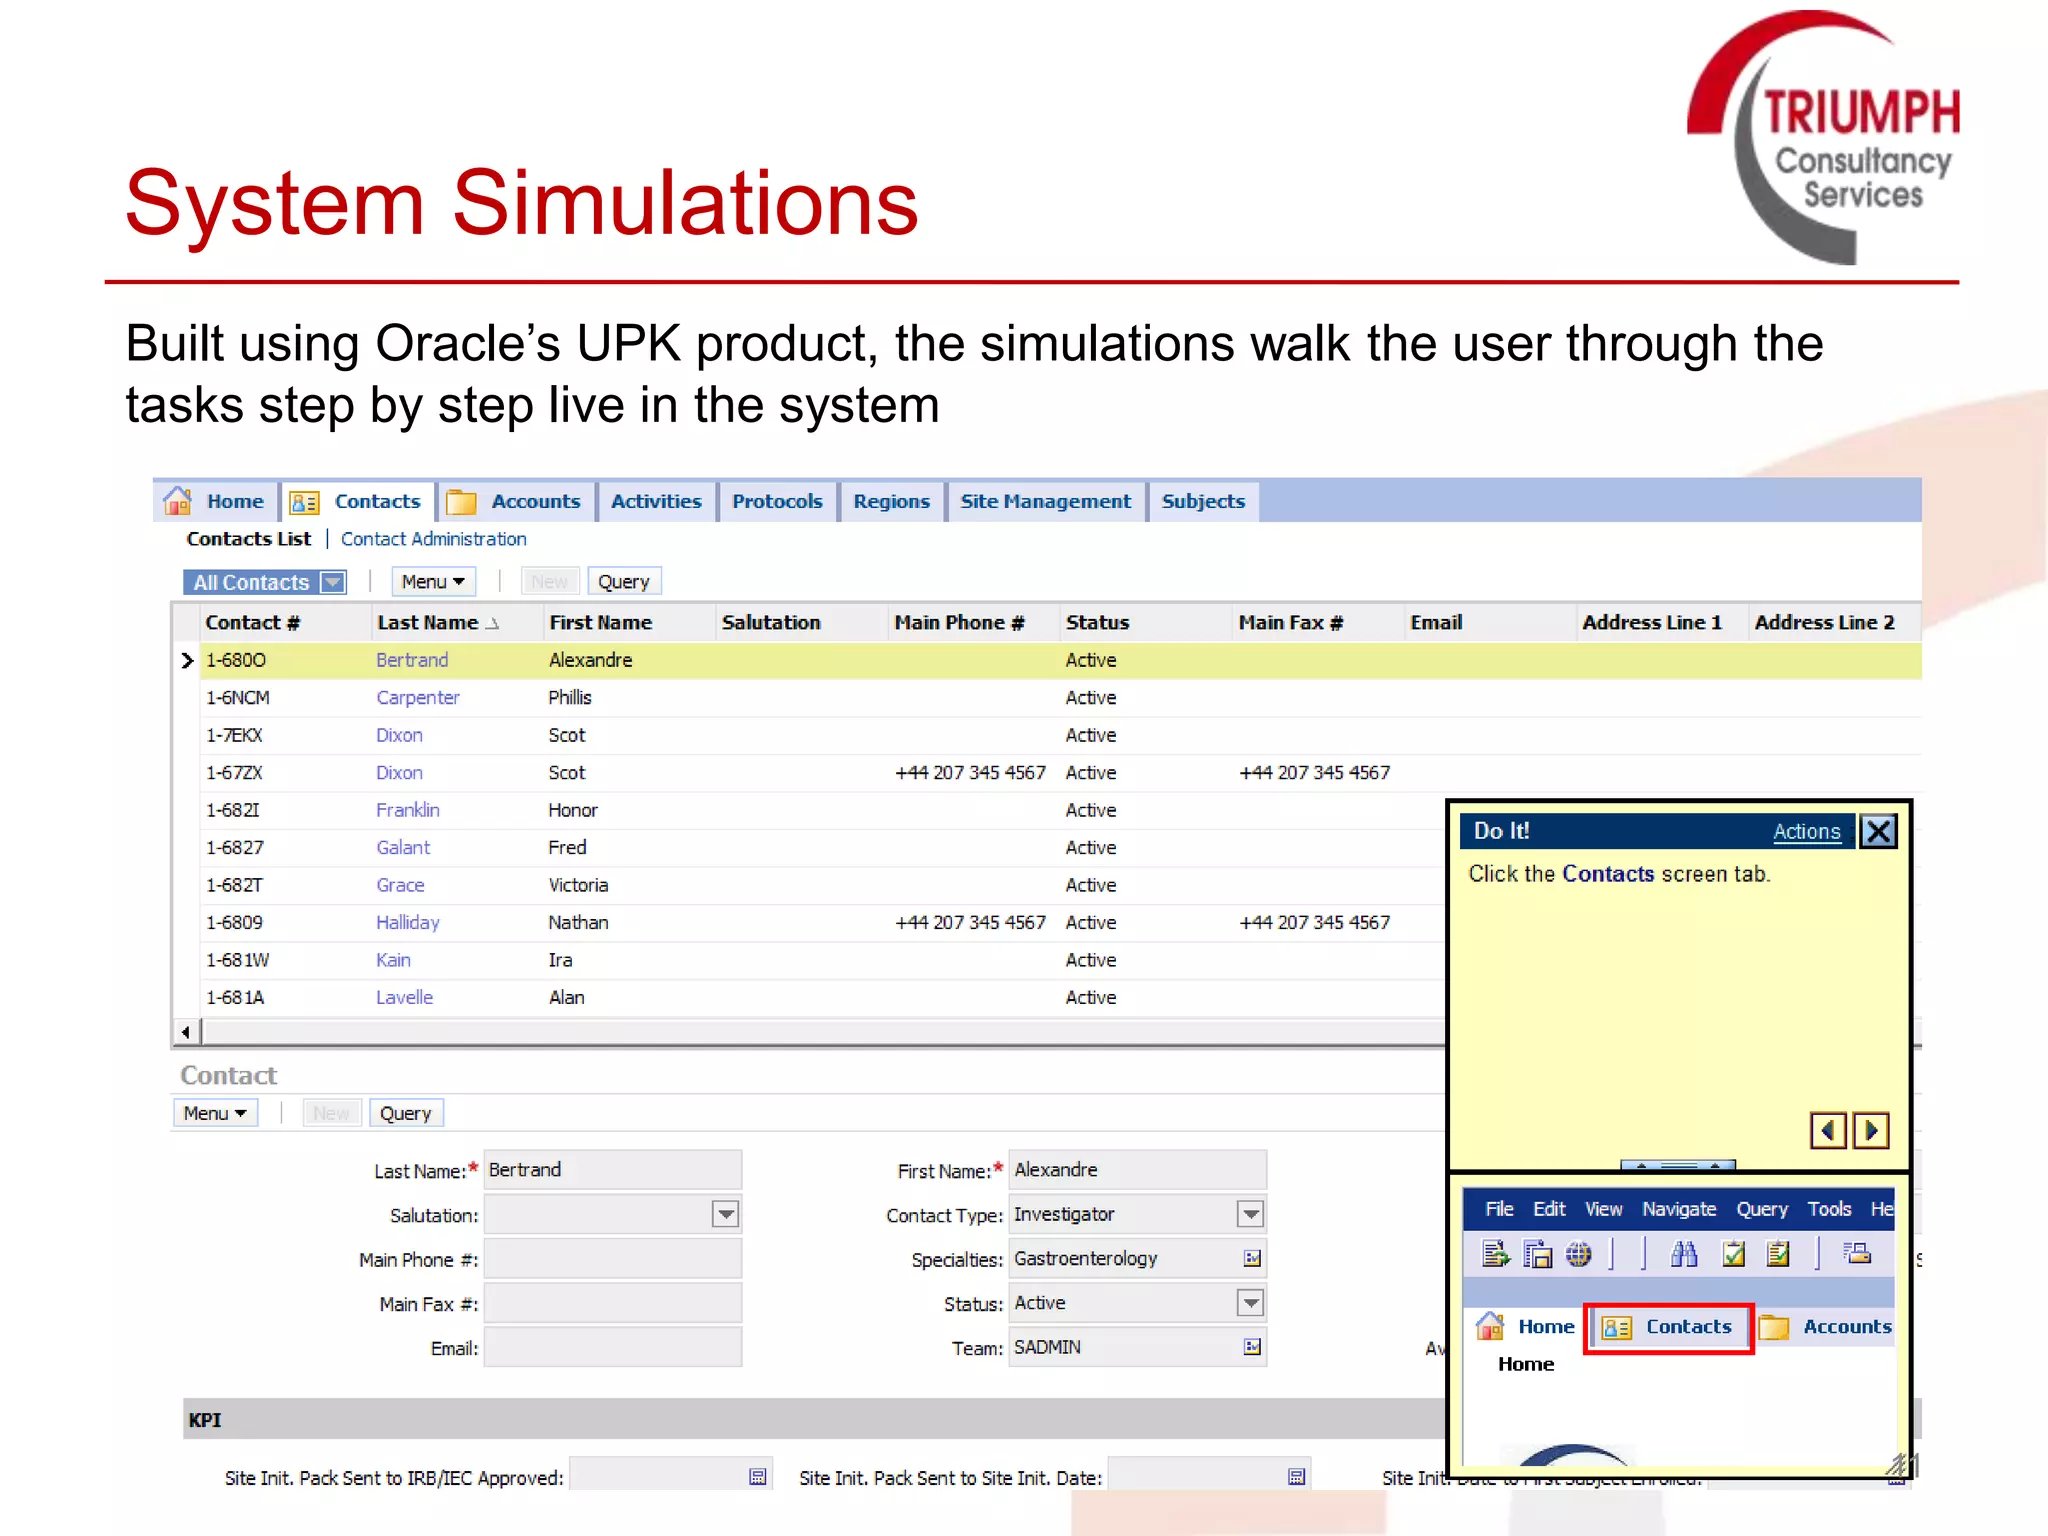Switch to the Site Management tab
This screenshot has width=2048, height=1536.
1045,502
